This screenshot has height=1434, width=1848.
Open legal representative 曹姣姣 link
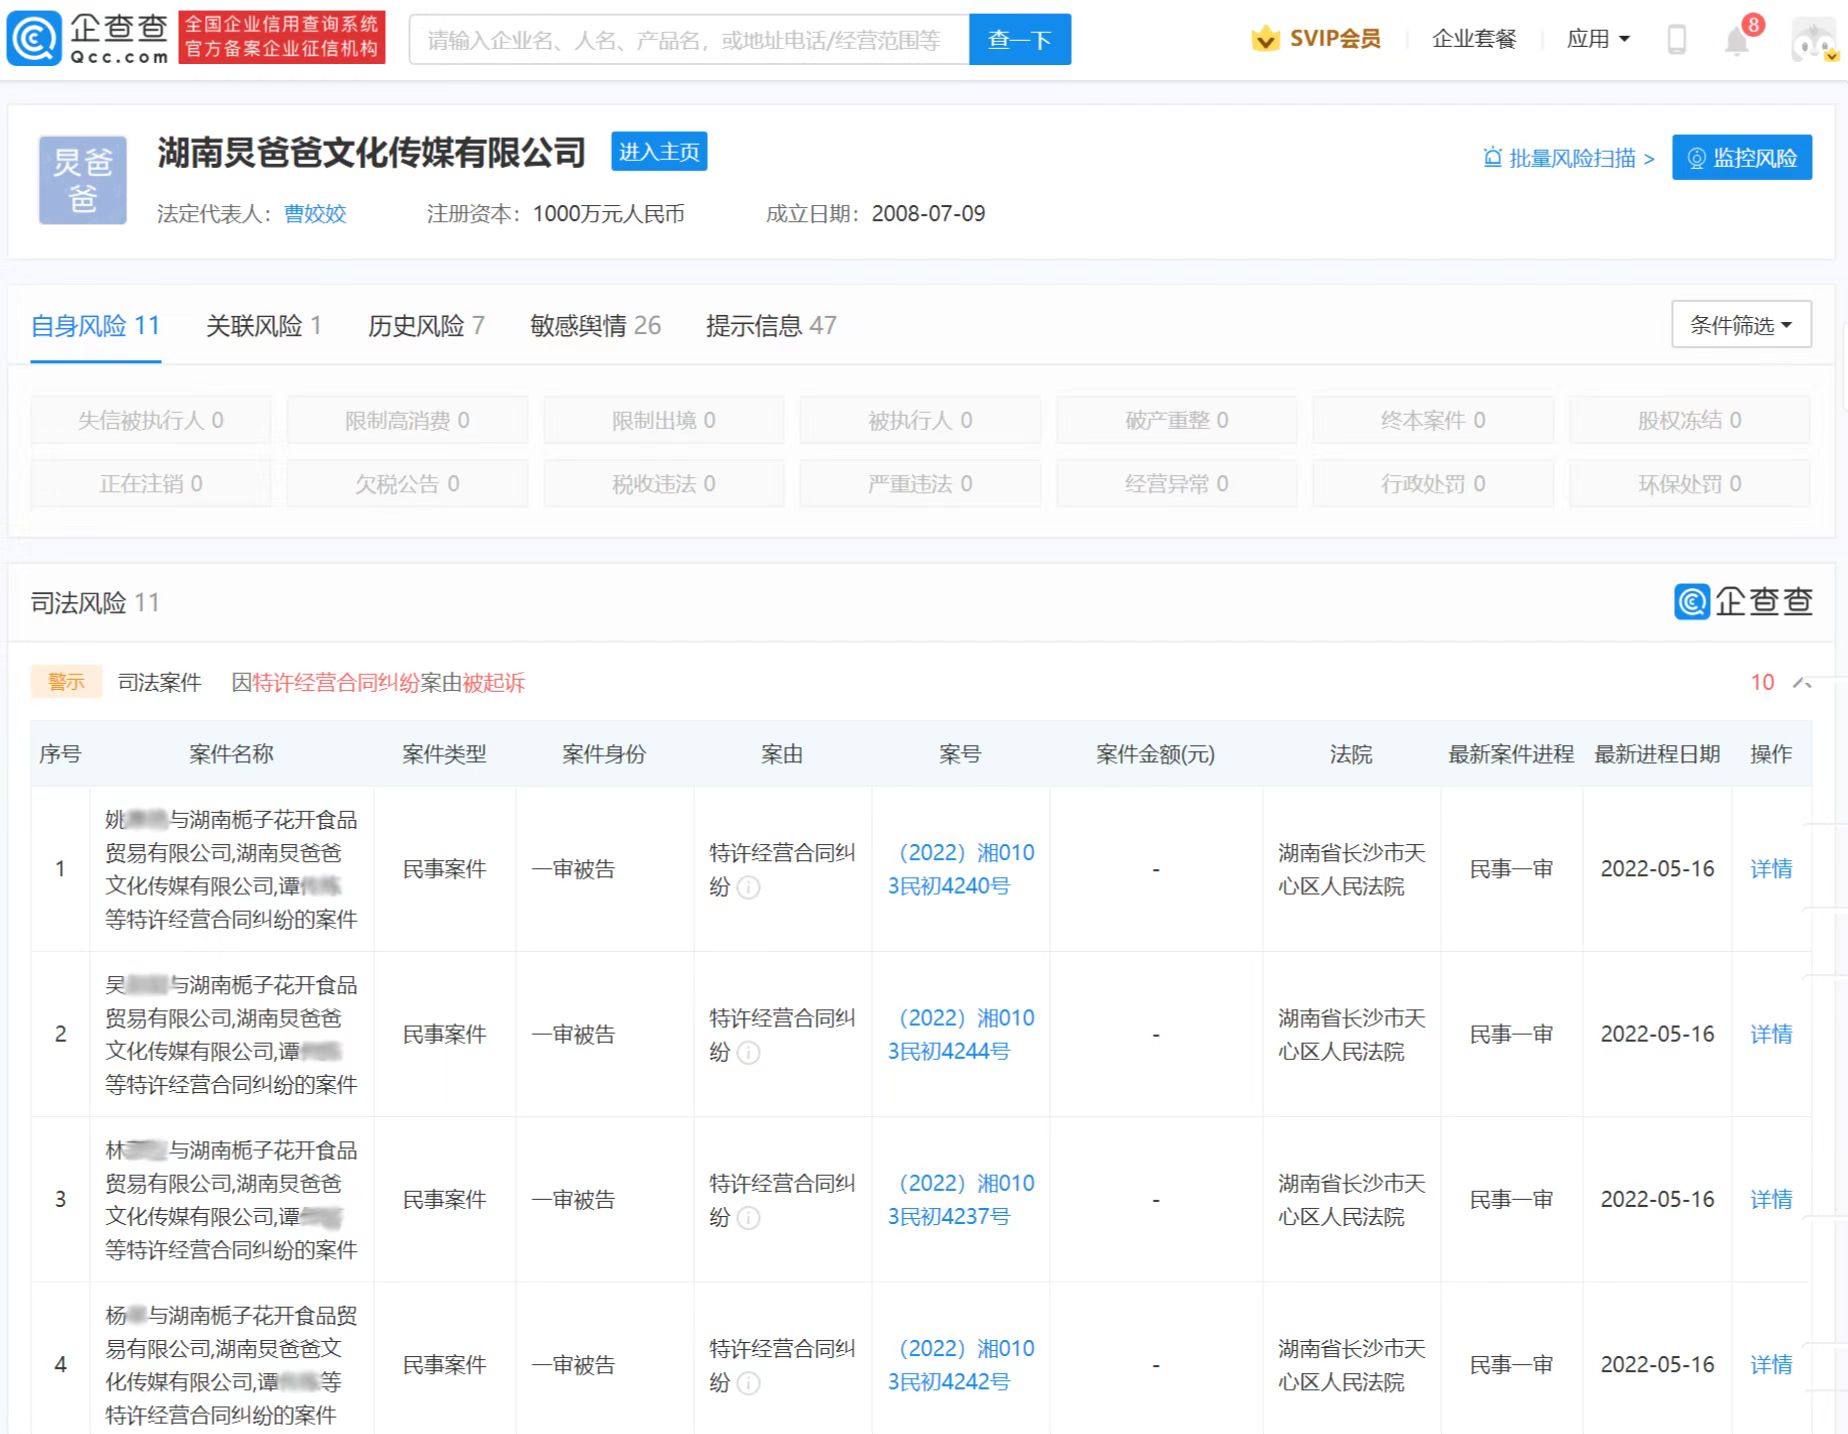pyautogui.click(x=315, y=214)
